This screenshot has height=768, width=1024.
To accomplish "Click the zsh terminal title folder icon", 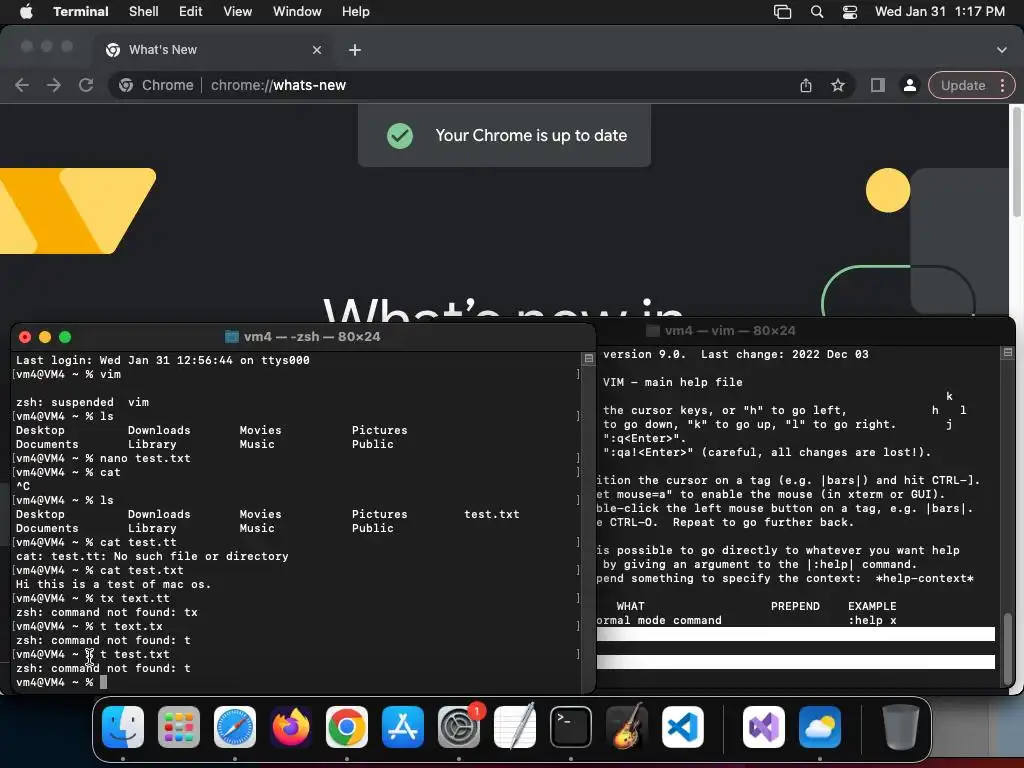I will point(231,337).
